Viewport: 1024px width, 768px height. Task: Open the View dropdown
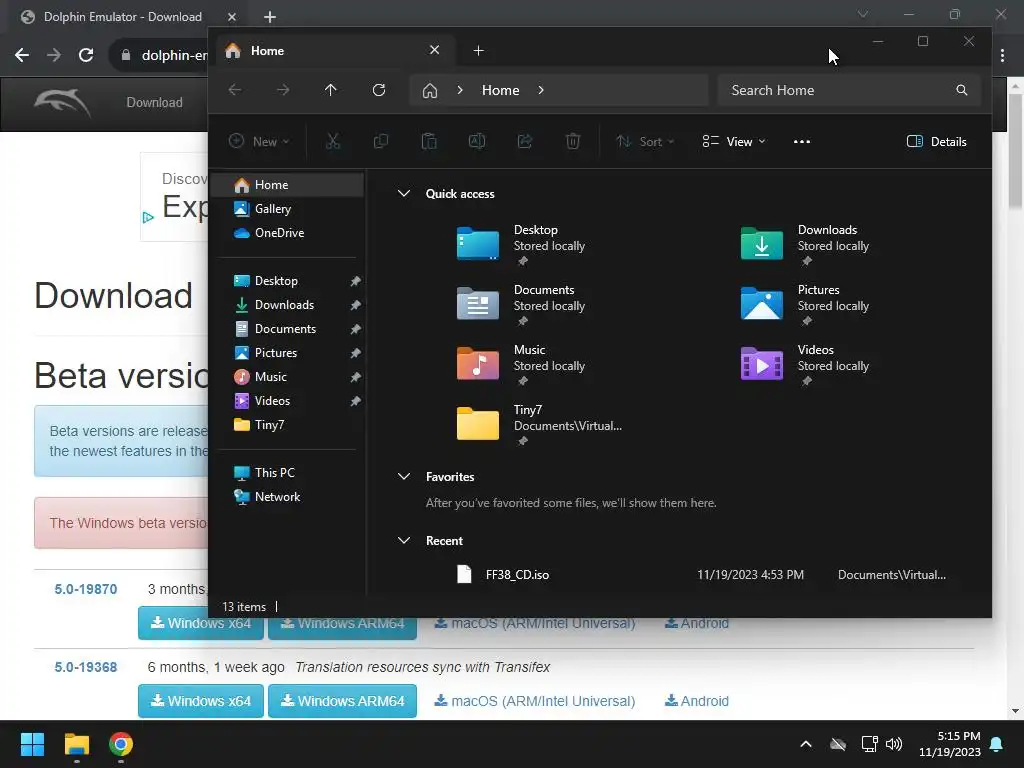(x=733, y=142)
